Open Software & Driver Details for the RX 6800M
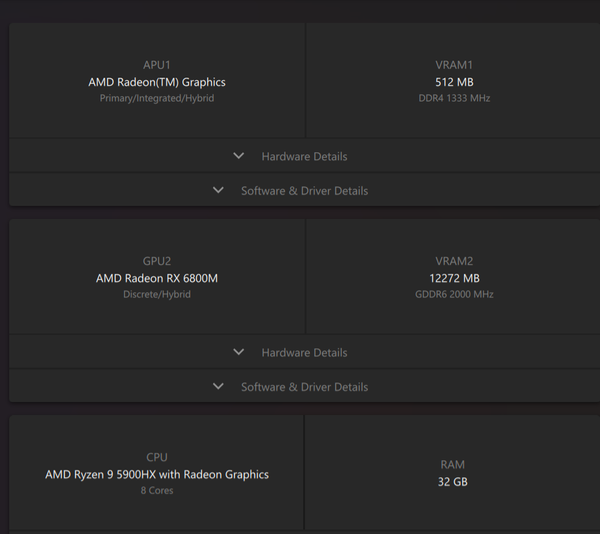The image size is (600, 534). click(304, 386)
